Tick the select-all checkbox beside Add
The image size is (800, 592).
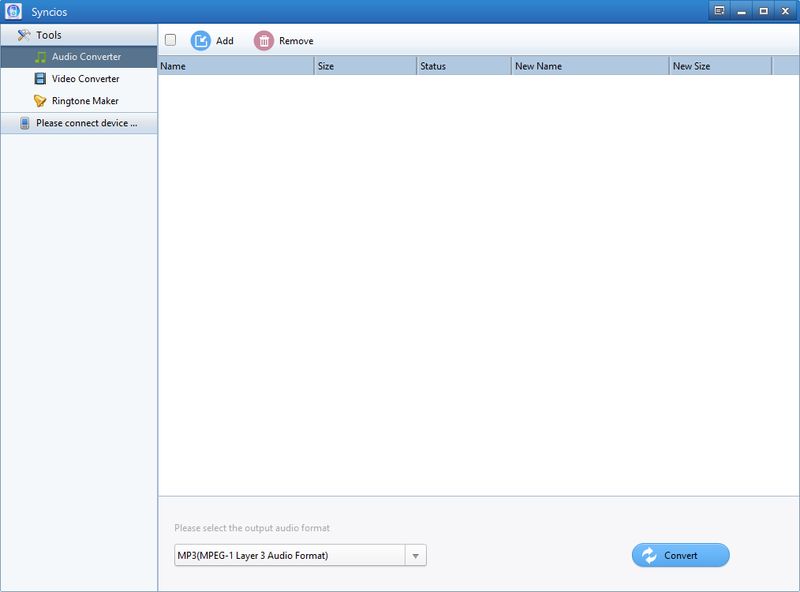click(x=170, y=40)
